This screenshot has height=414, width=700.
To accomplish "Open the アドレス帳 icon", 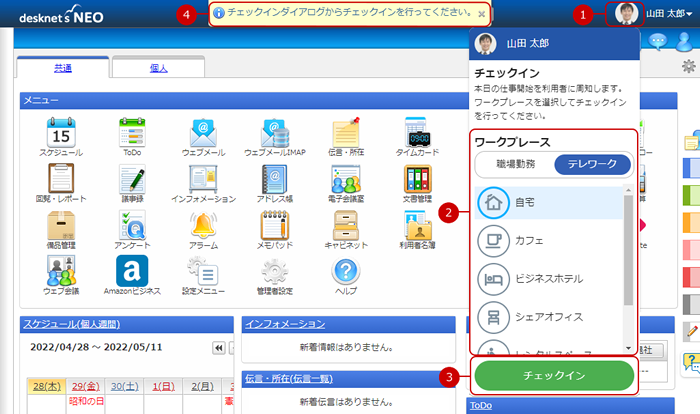I will [x=275, y=178].
